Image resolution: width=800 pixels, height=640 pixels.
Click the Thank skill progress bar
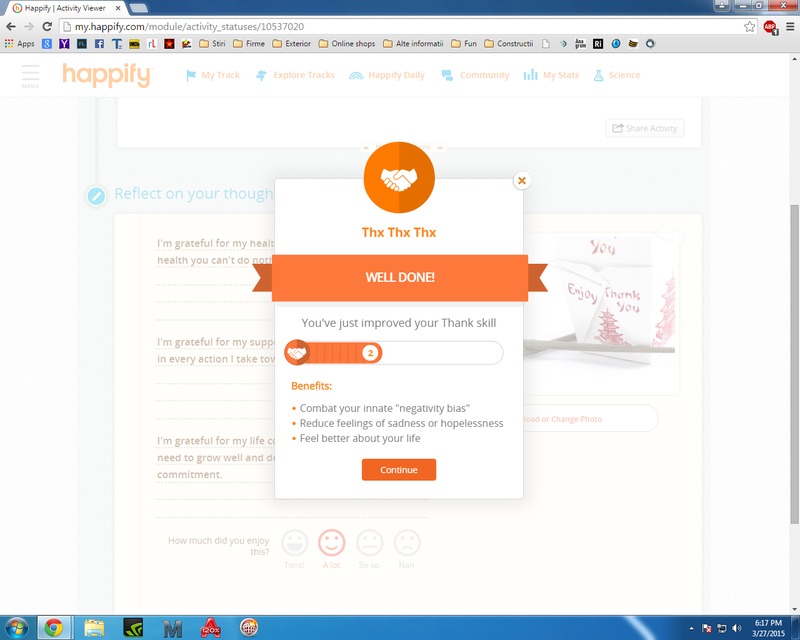[x=394, y=353]
